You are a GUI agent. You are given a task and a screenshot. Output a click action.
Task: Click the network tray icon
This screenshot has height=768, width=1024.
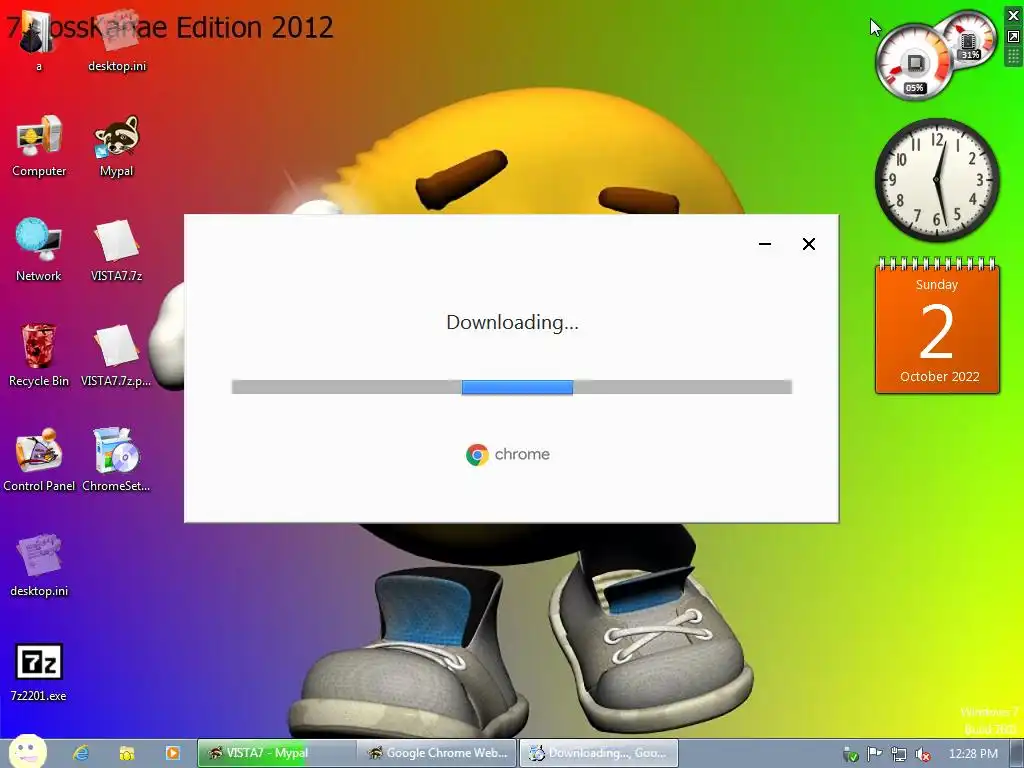click(899, 754)
